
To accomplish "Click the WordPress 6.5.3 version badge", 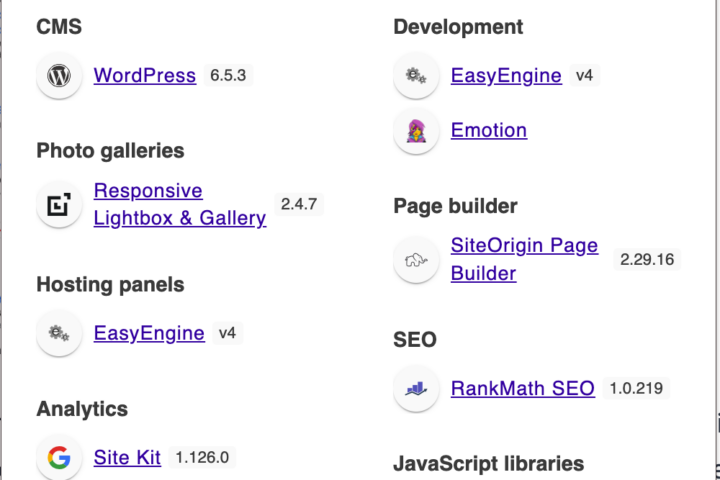I will [228, 75].
